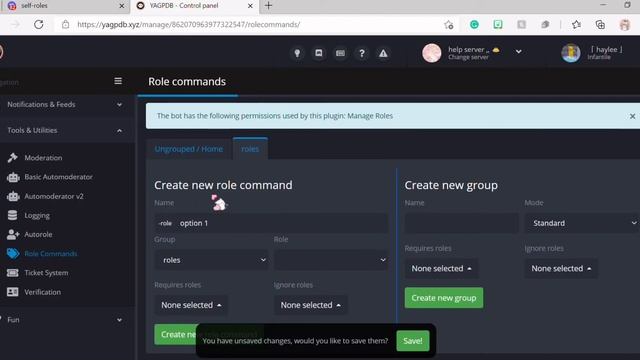Open a new browser tab with plus button
The image size is (640, 360).
268,6
